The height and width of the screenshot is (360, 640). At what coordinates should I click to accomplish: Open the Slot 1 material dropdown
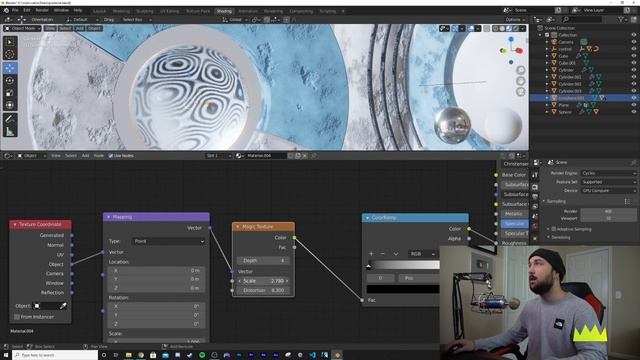219,156
